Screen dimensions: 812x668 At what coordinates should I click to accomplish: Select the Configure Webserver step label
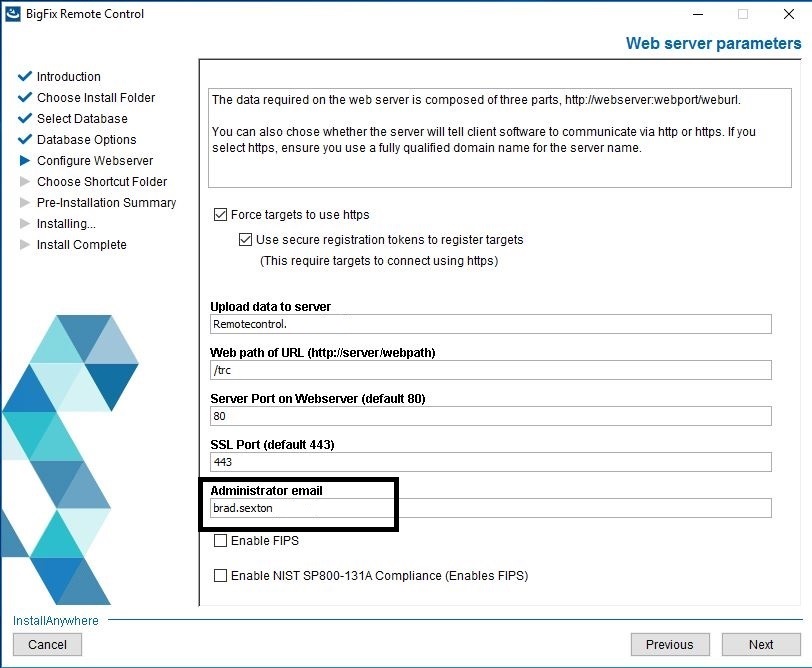[95, 161]
